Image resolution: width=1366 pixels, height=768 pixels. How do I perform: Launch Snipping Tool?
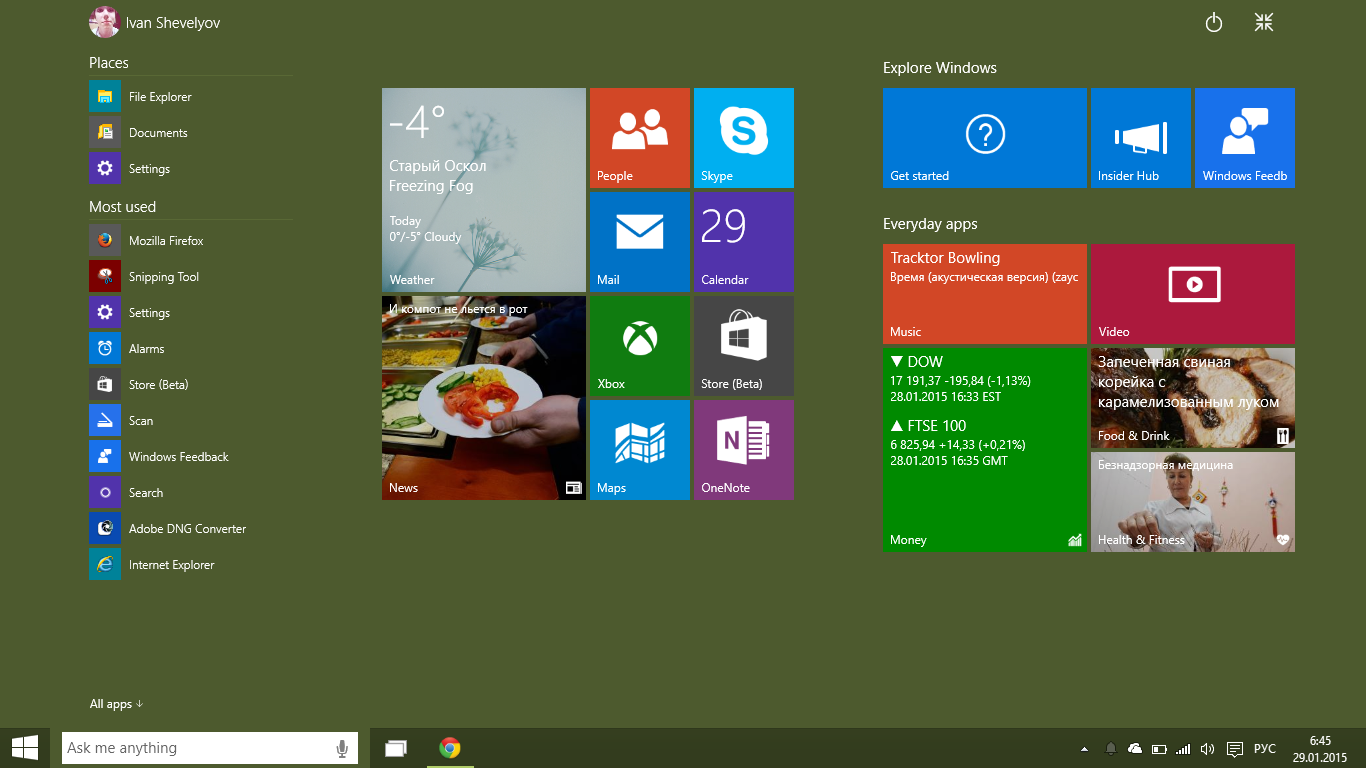(191, 277)
